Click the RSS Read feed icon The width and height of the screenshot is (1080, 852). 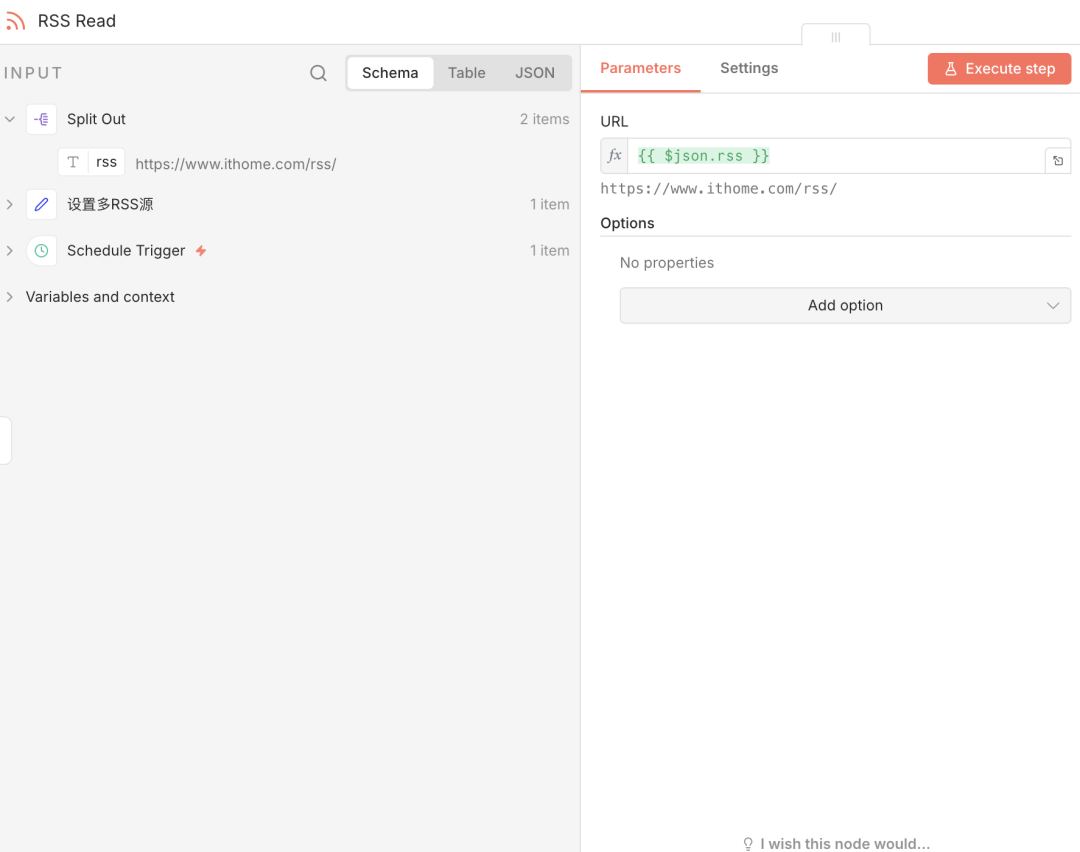pos(16,21)
